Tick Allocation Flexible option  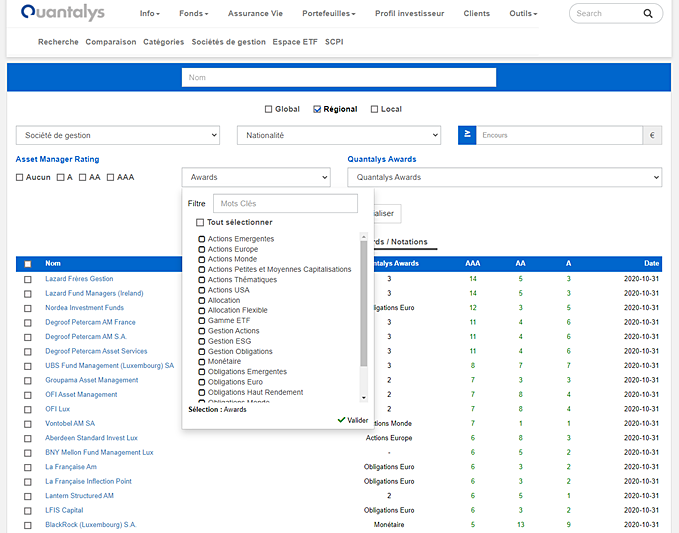201,310
